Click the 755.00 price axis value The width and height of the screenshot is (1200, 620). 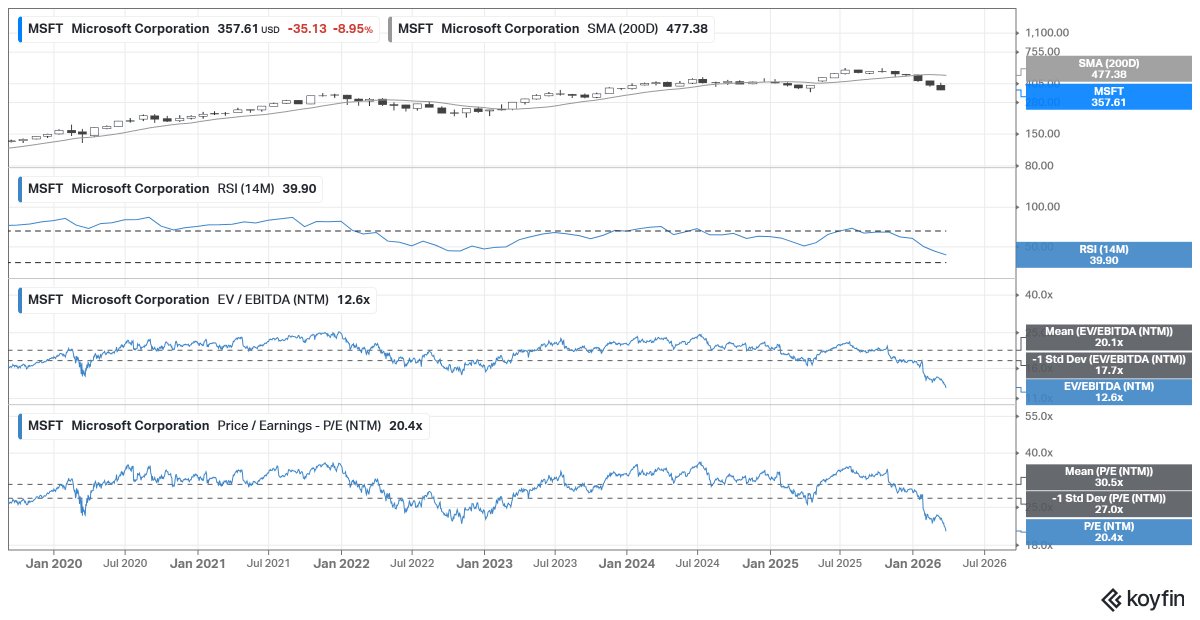coord(1044,52)
